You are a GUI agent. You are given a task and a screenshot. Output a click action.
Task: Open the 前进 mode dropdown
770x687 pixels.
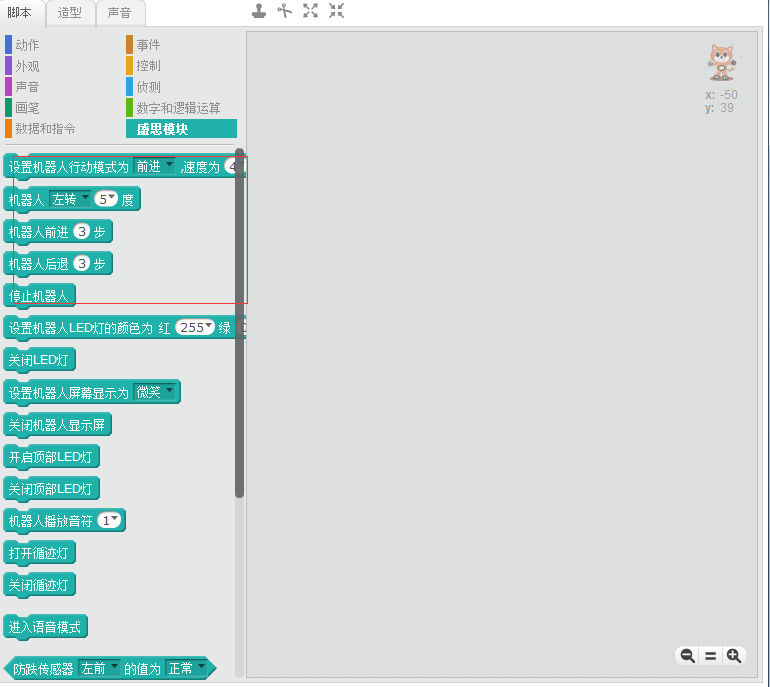coord(168,166)
